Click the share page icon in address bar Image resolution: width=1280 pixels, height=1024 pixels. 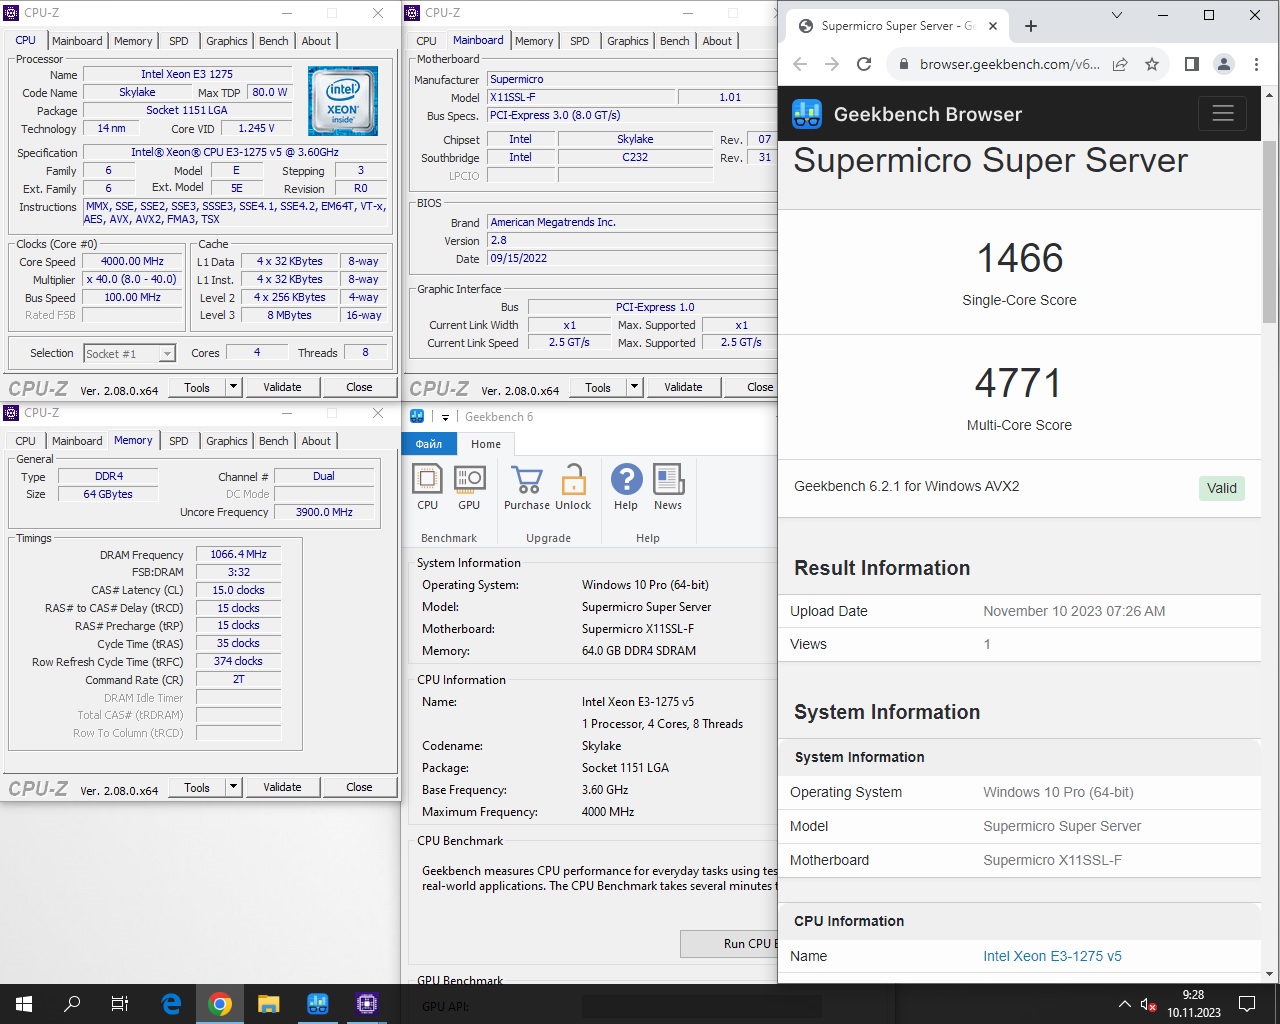pyautogui.click(x=1120, y=64)
